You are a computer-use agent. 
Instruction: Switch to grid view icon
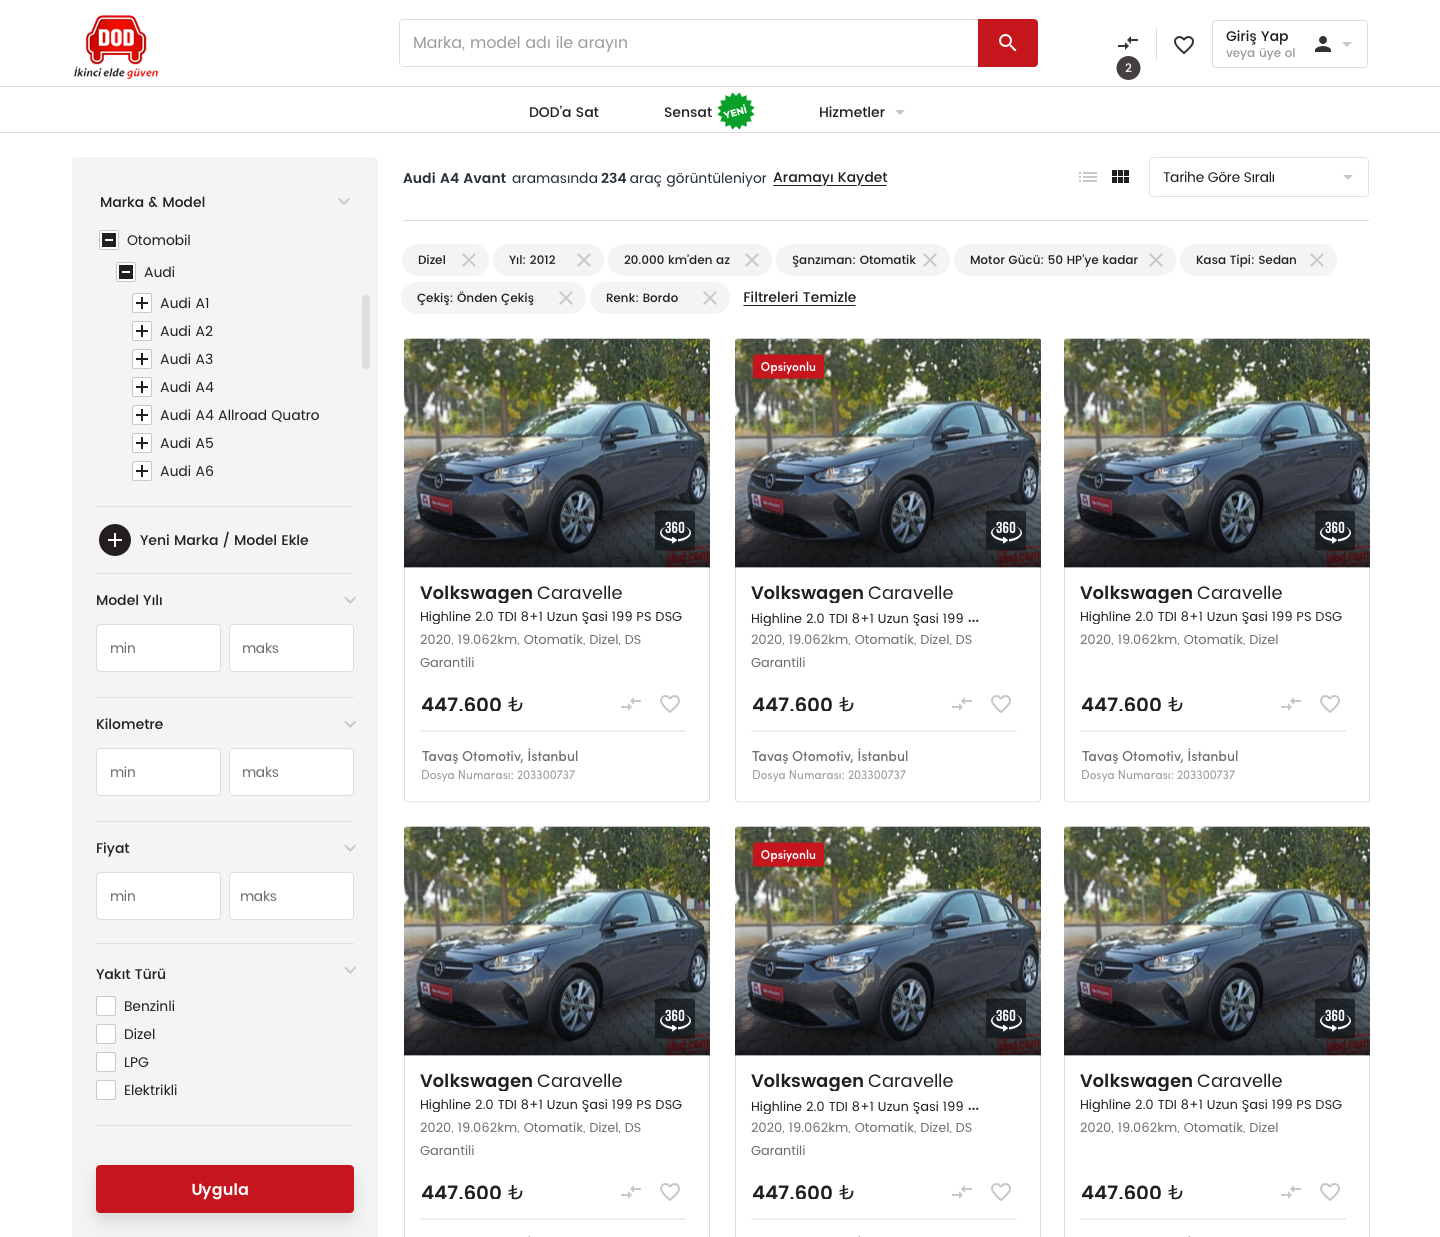[1121, 177]
